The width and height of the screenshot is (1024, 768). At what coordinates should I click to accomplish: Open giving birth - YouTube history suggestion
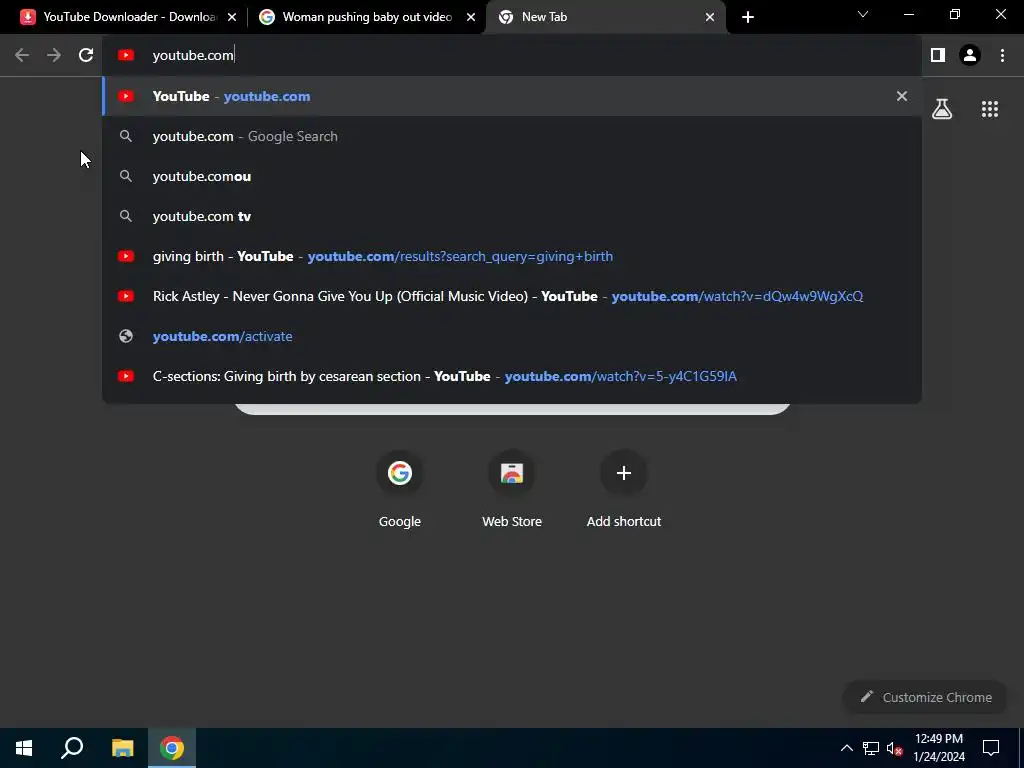(512, 256)
